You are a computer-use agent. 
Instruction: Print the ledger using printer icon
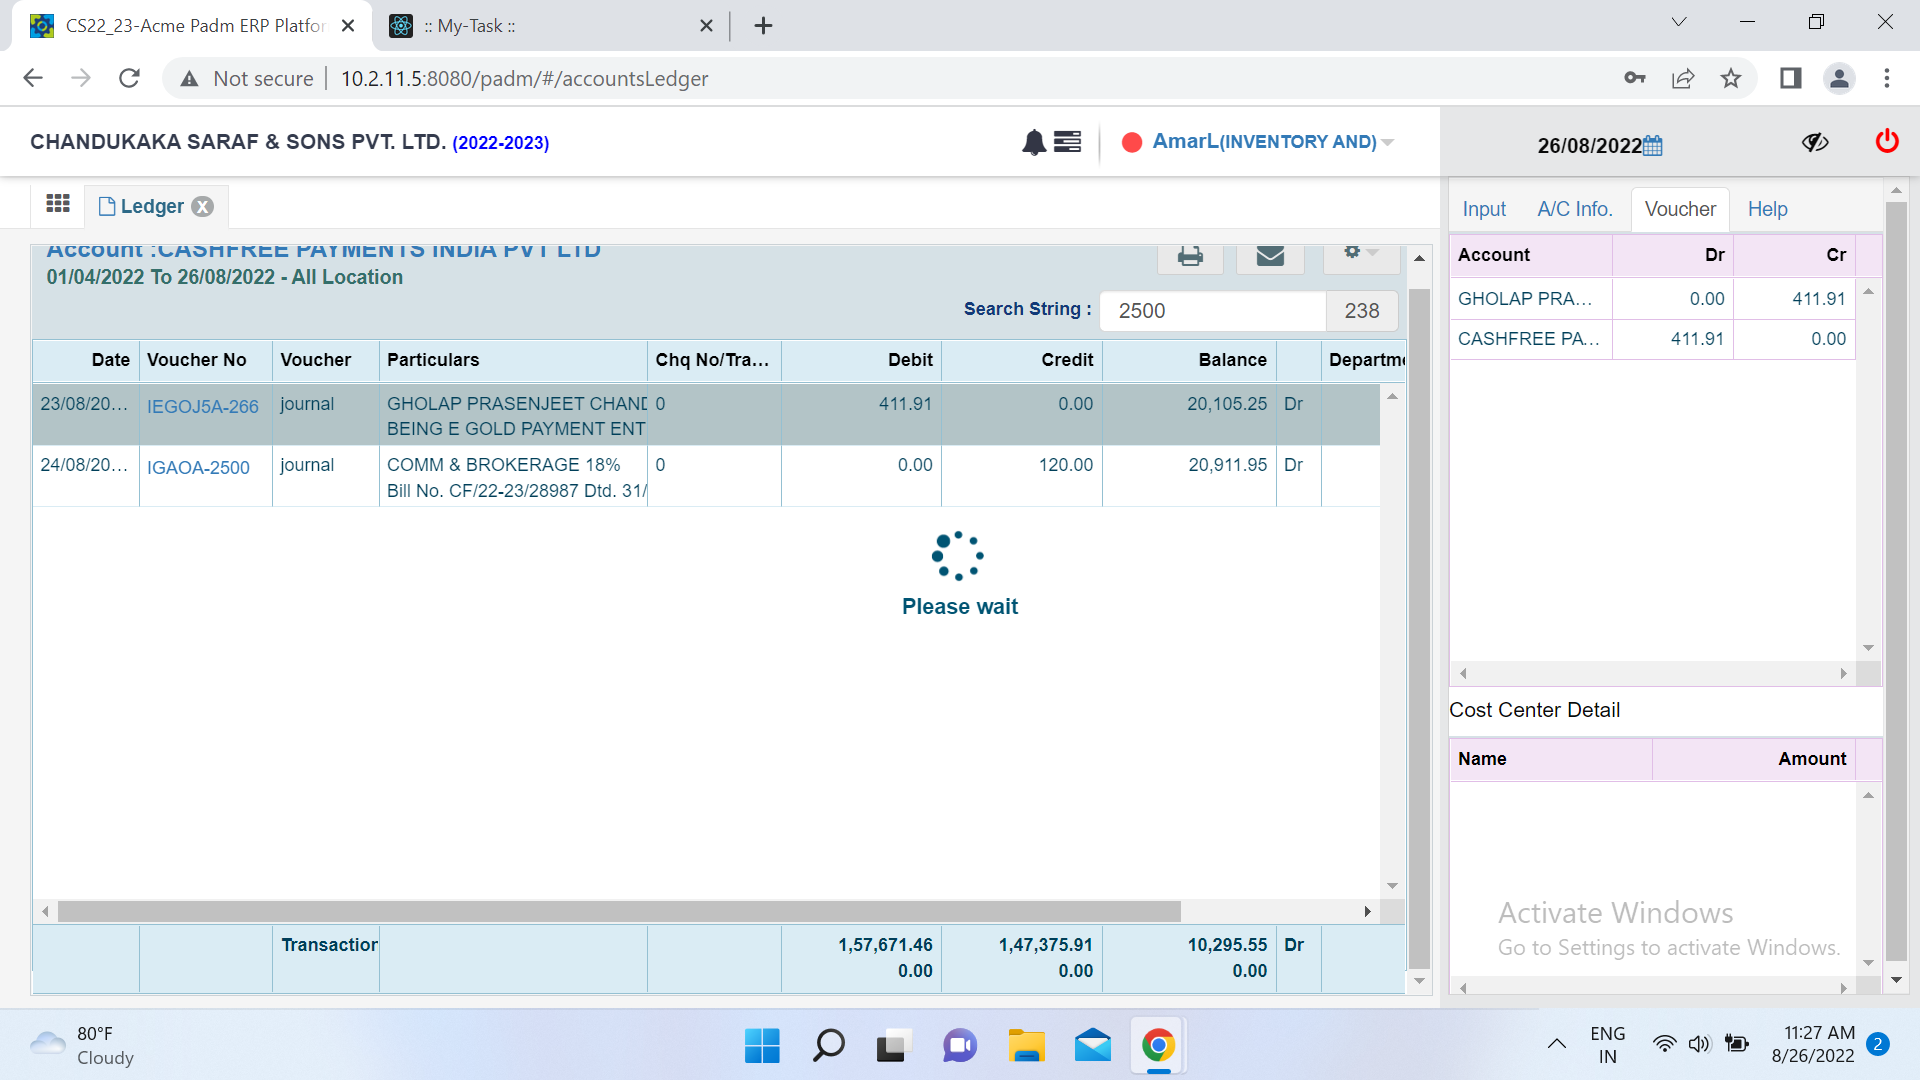click(x=1190, y=256)
